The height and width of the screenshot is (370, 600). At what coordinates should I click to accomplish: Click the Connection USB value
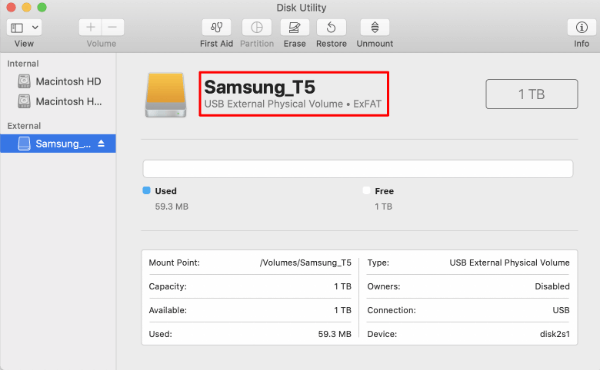561,310
